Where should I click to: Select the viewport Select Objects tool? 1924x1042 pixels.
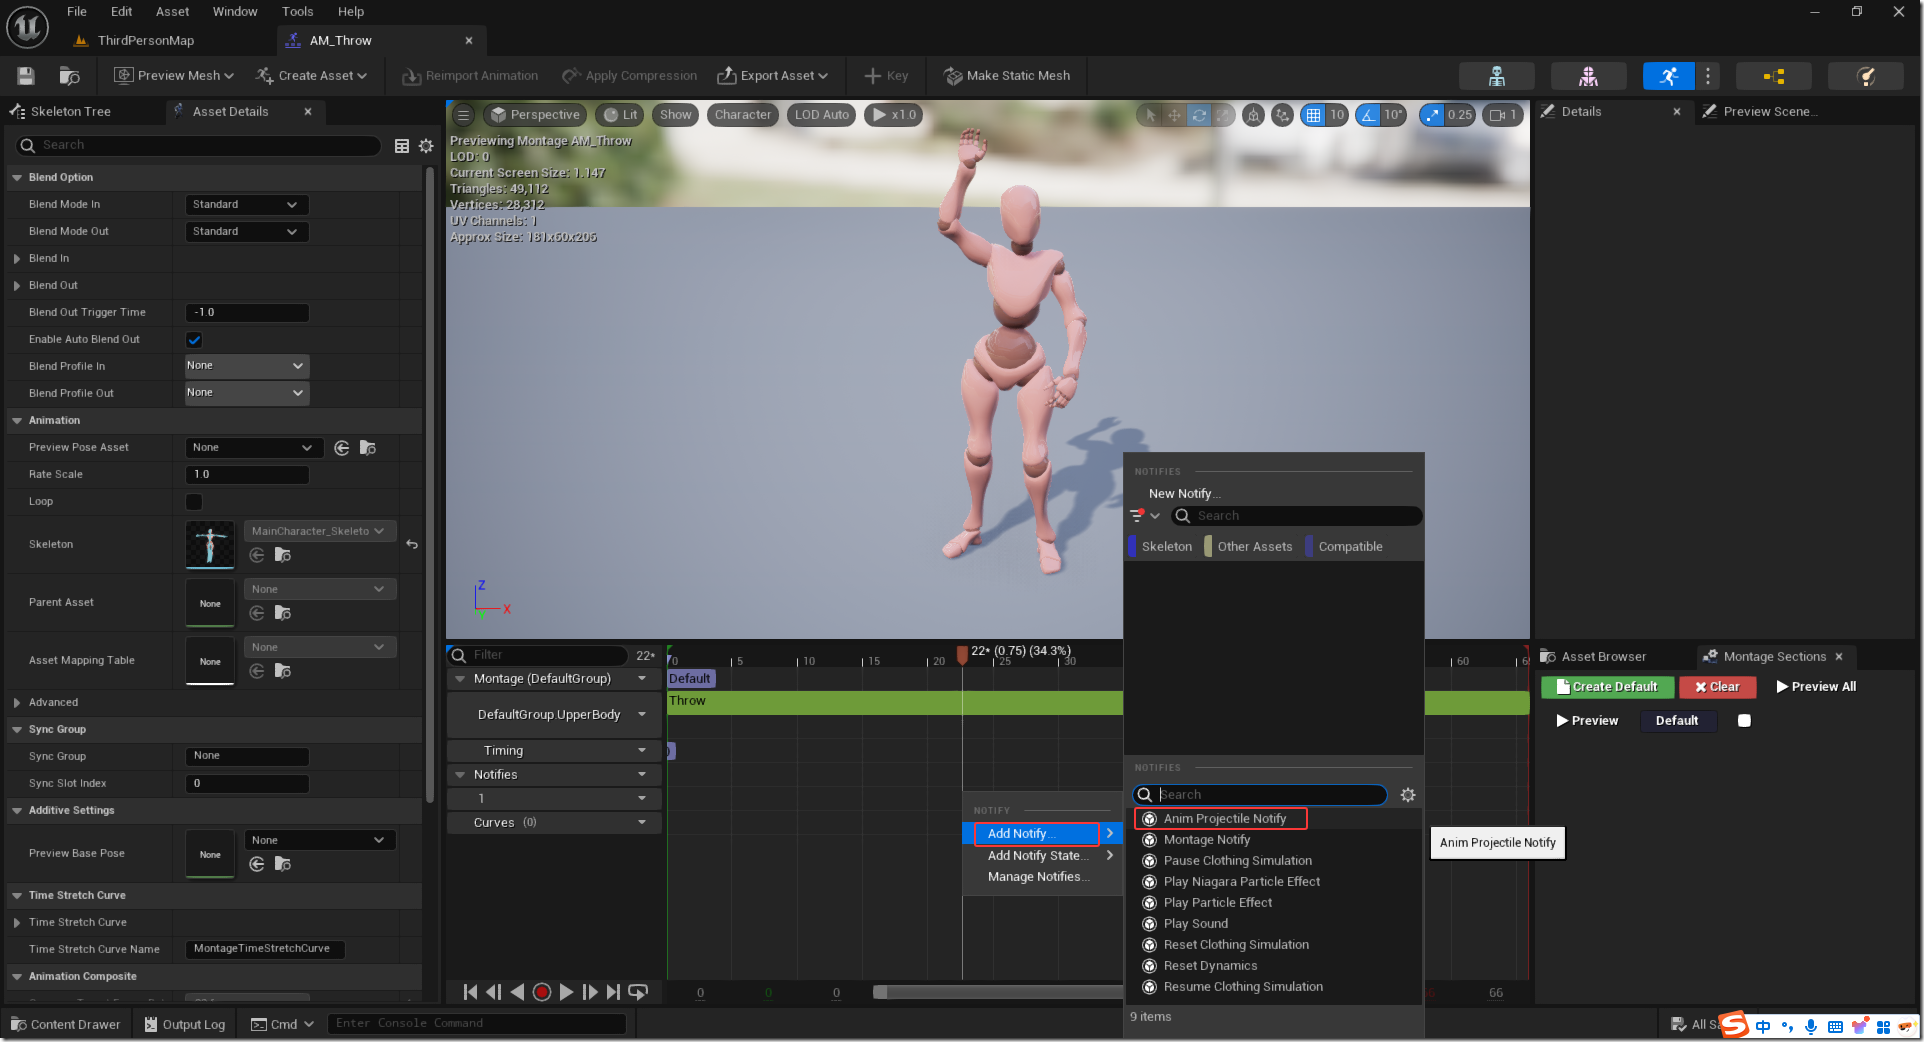click(1150, 115)
